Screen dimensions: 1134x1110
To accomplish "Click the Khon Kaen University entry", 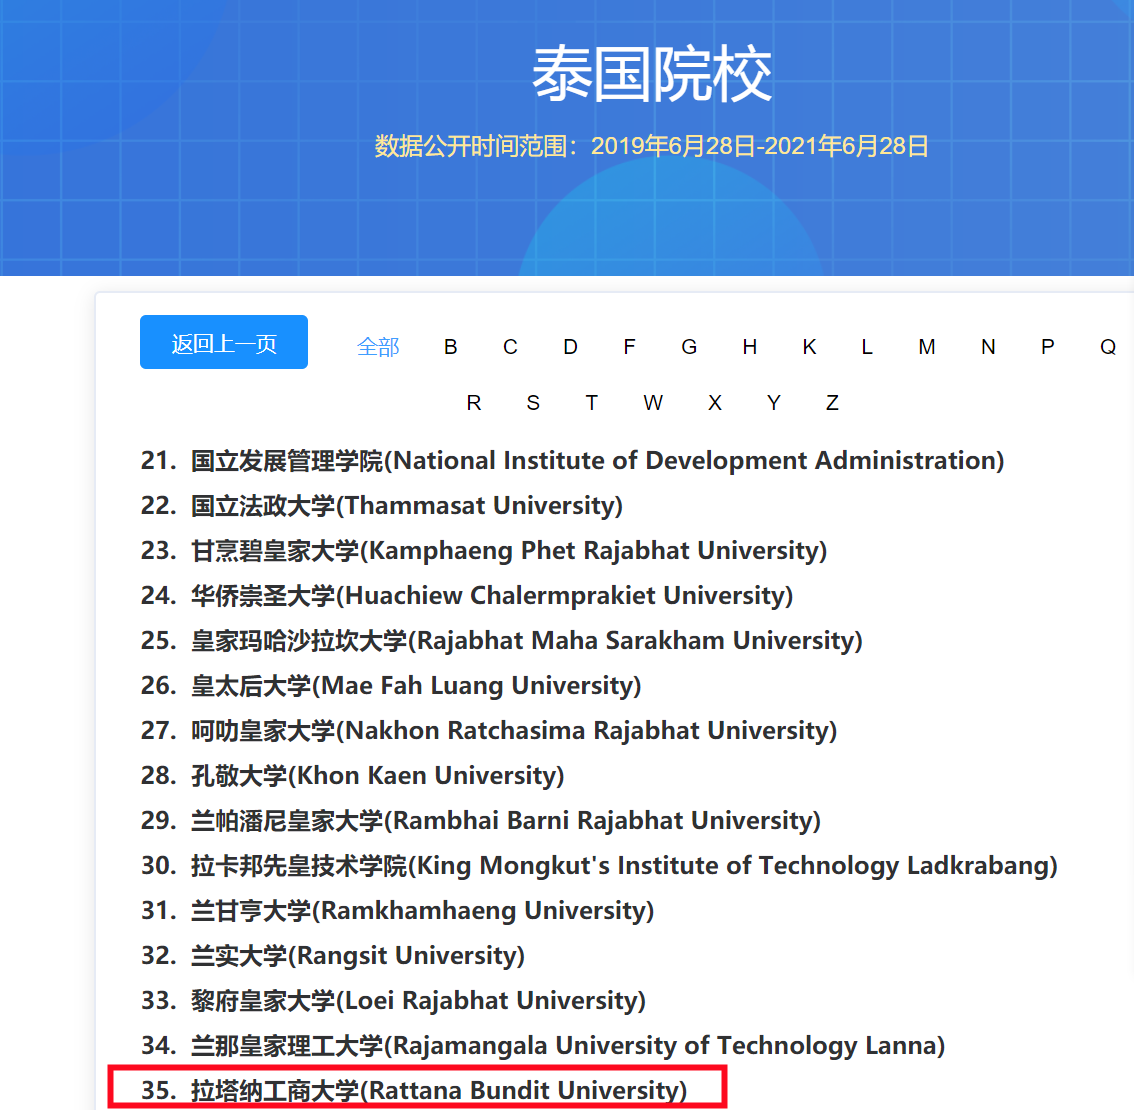I will 377,776.
